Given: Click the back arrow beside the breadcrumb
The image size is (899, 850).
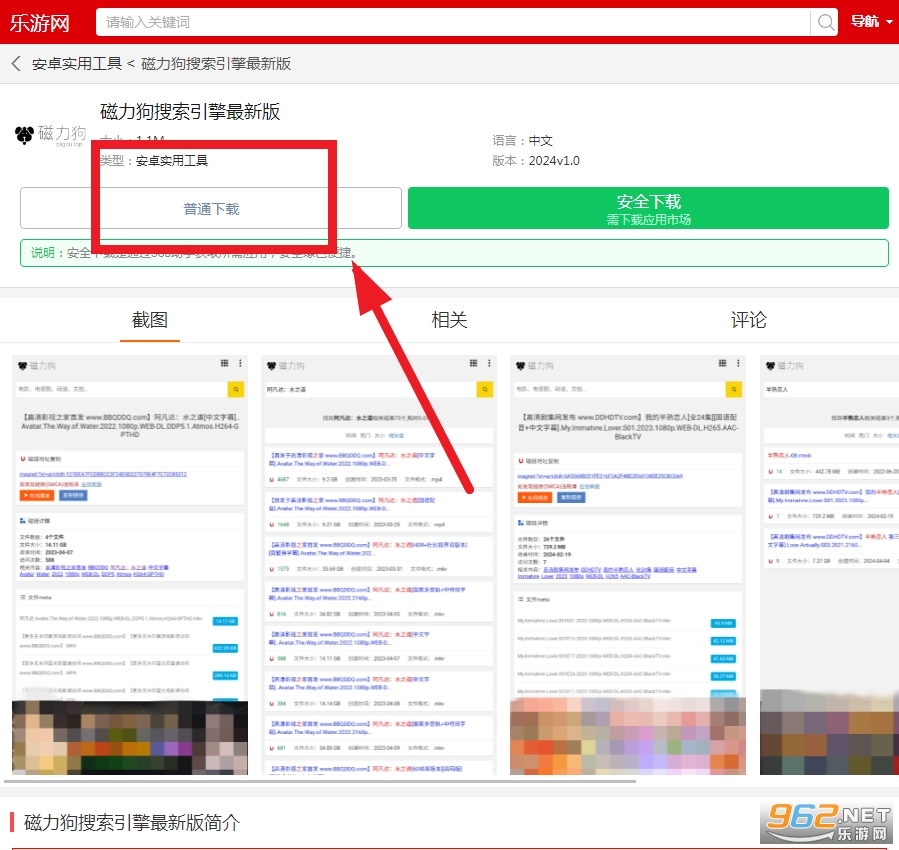Looking at the screenshot, I should pos(14,62).
